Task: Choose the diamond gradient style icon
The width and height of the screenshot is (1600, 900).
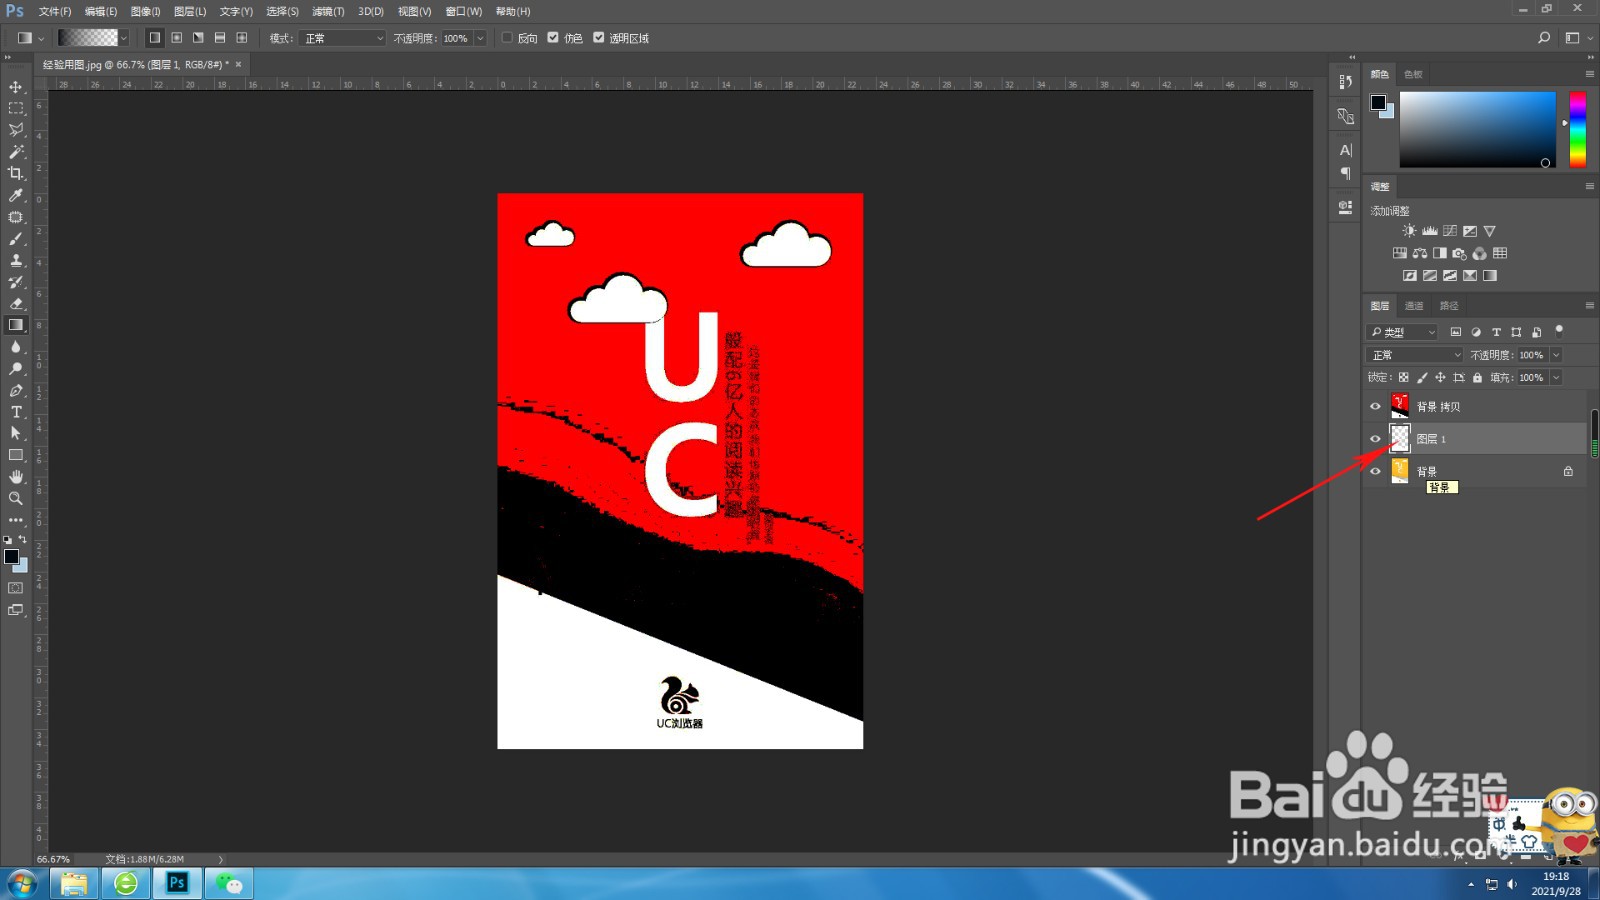Action: [242, 38]
